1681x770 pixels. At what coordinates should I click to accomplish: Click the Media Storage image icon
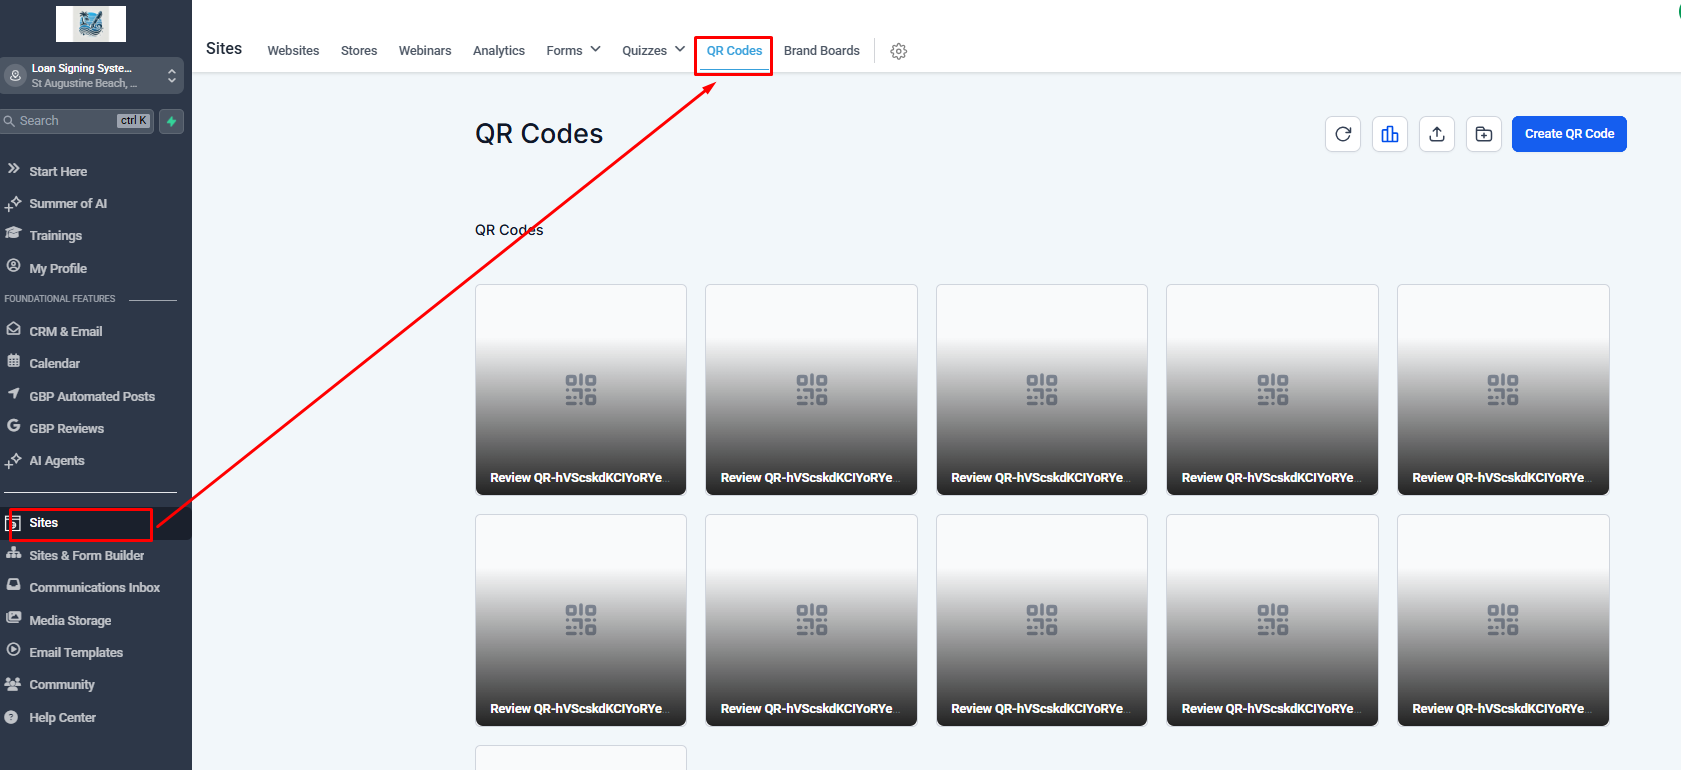(13, 618)
